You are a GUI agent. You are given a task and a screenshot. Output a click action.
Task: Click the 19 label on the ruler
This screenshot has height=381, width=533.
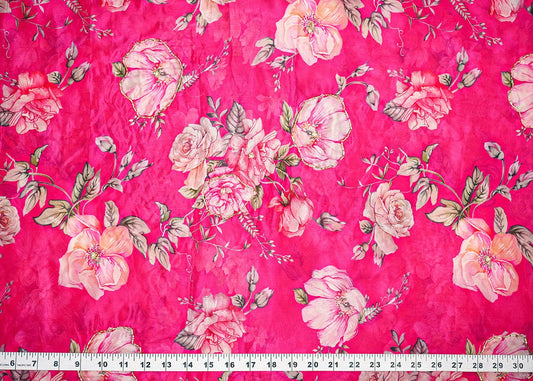[293, 364]
